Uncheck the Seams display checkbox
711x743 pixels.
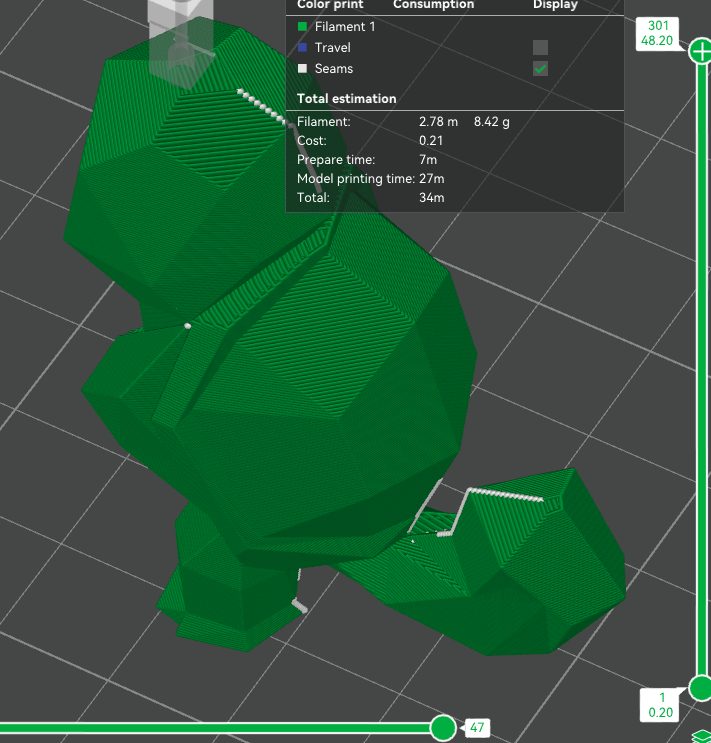tap(540, 69)
